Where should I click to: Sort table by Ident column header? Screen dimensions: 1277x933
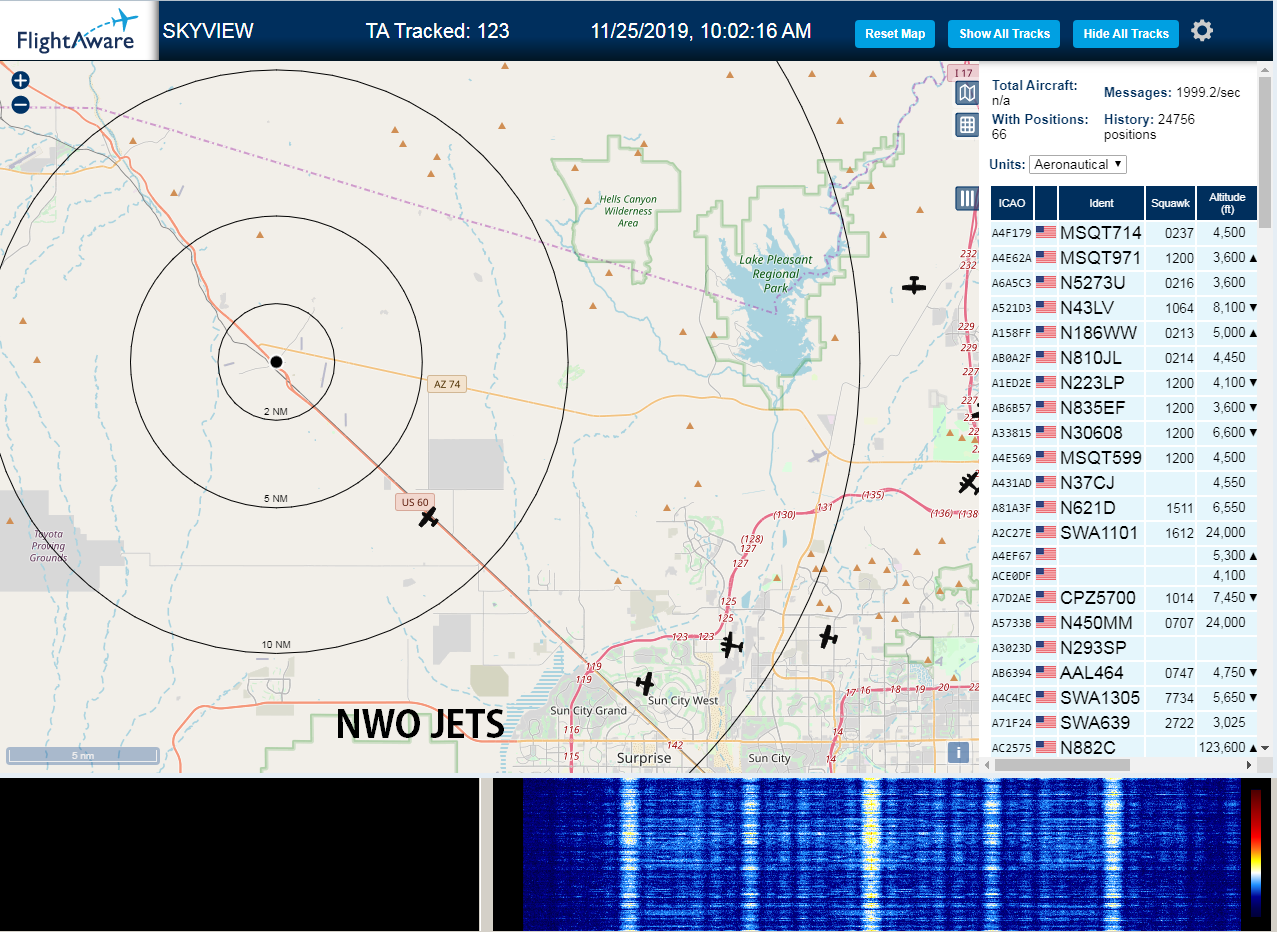coord(1101,203)
